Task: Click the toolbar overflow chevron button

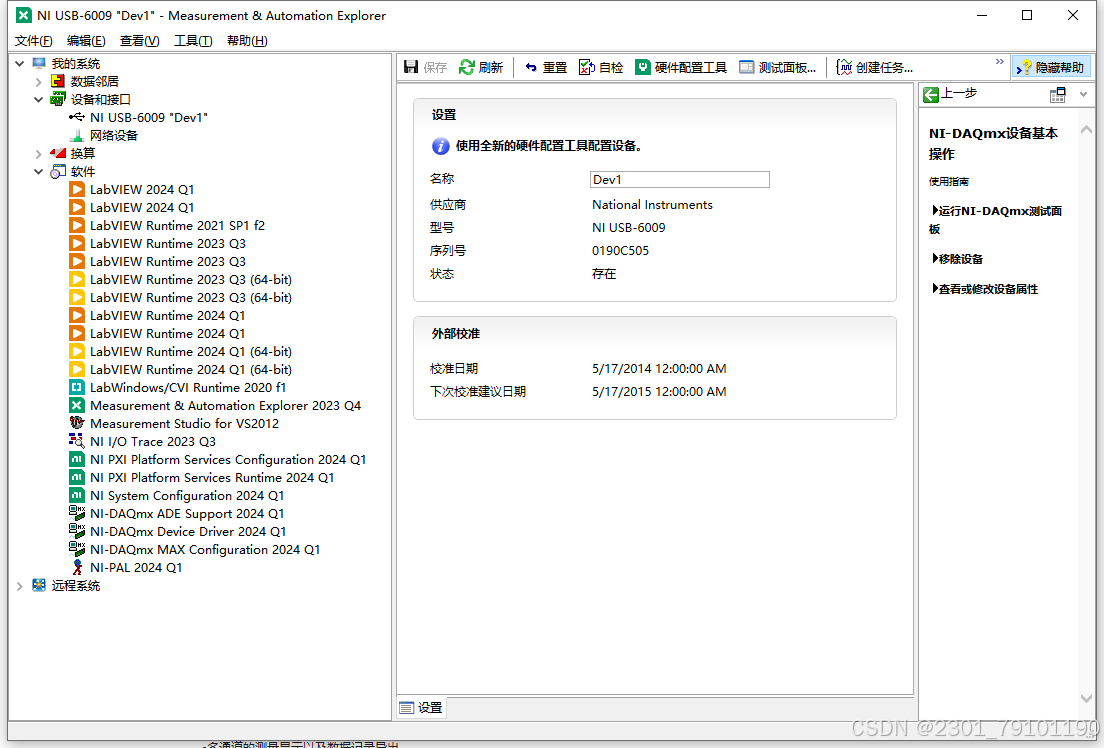Action: (1000, 61)
